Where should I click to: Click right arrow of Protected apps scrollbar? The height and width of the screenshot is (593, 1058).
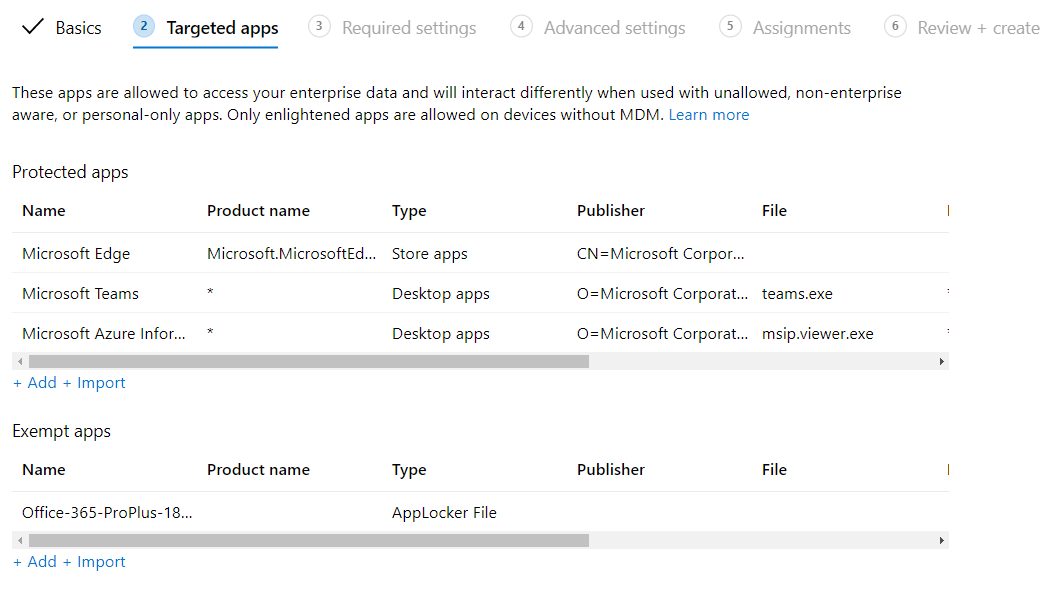pos(941,362)
